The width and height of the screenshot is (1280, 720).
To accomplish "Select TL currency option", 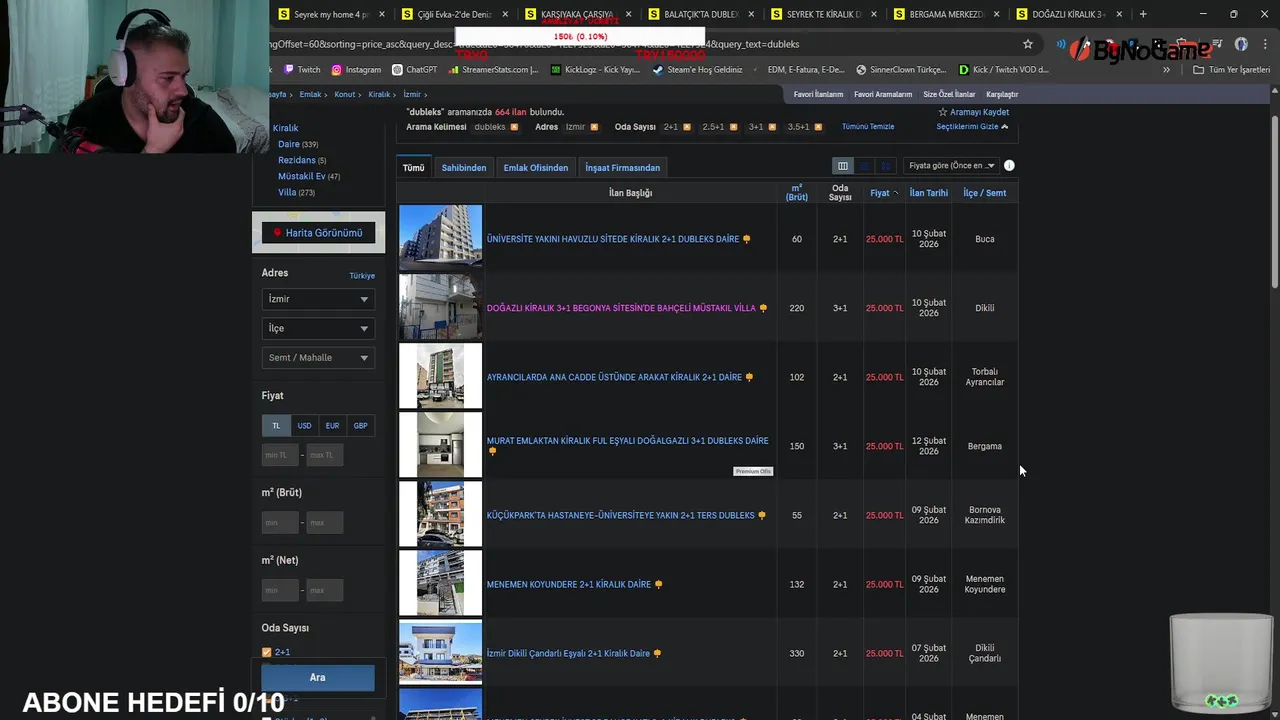I will (x=277, y=426).
